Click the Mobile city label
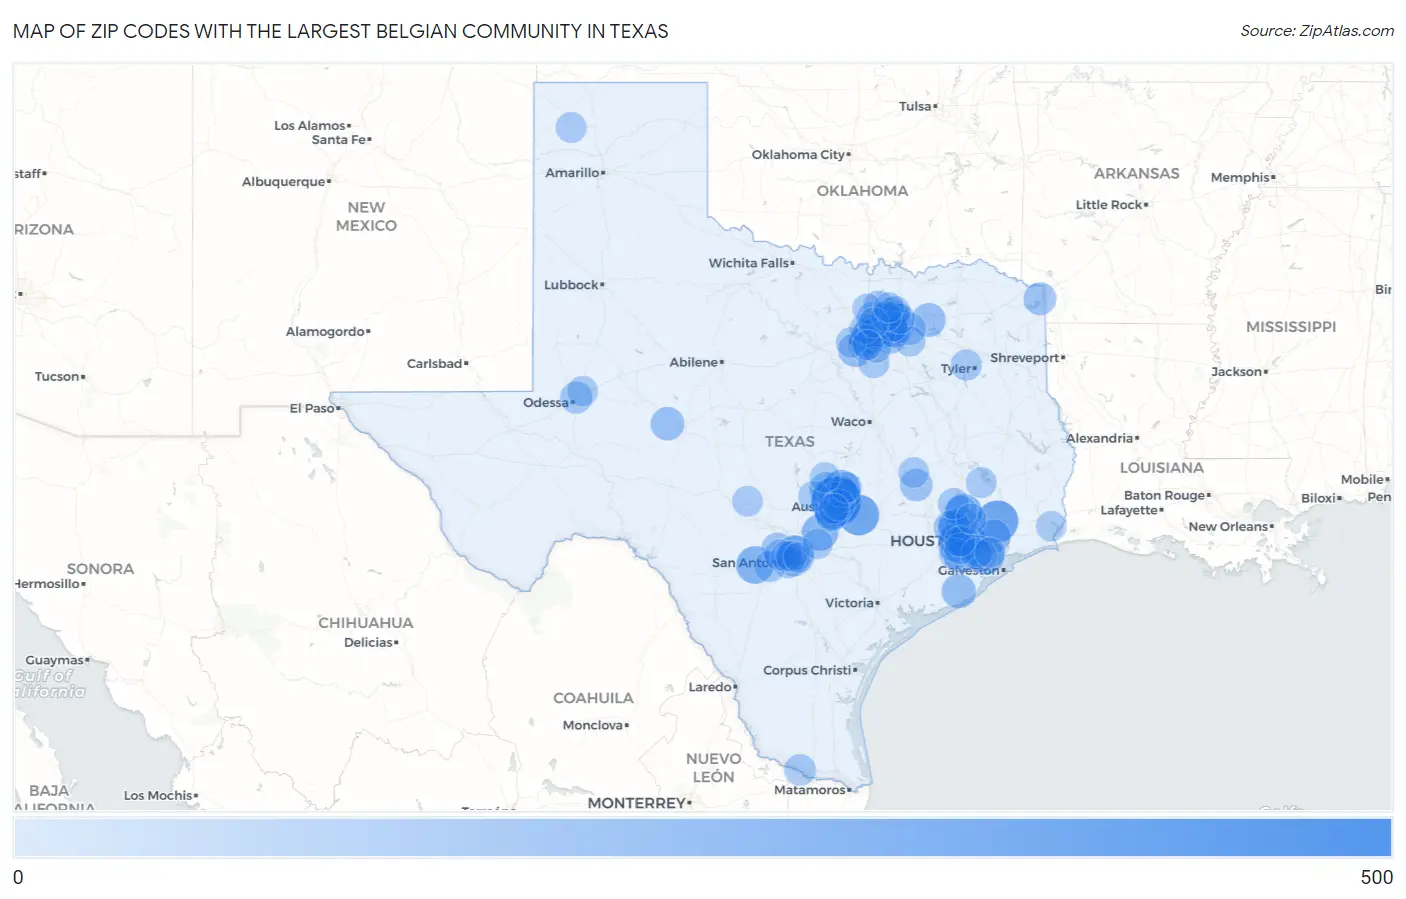The image size is (1406, 899). click(1363, 480)
